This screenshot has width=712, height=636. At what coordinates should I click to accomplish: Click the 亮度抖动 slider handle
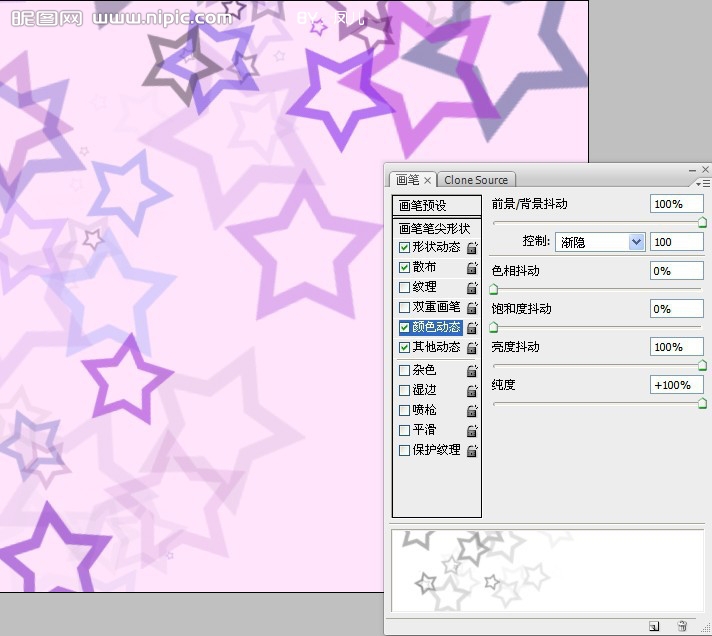(702, 365)
